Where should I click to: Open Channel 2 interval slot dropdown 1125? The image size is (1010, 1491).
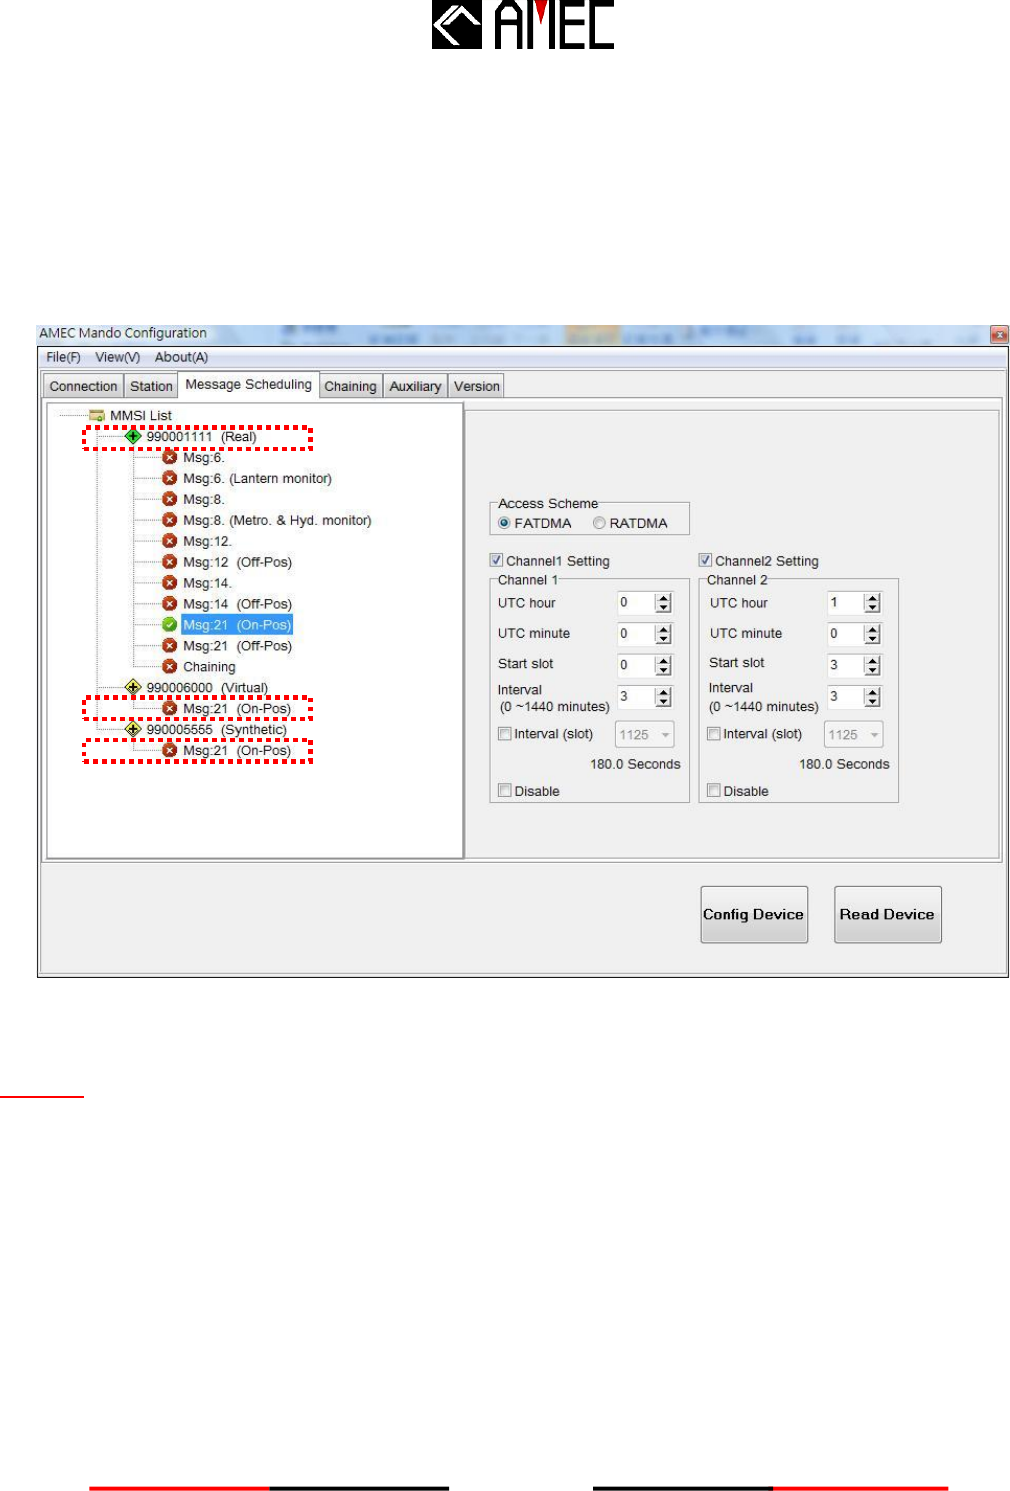pos(854,735)
